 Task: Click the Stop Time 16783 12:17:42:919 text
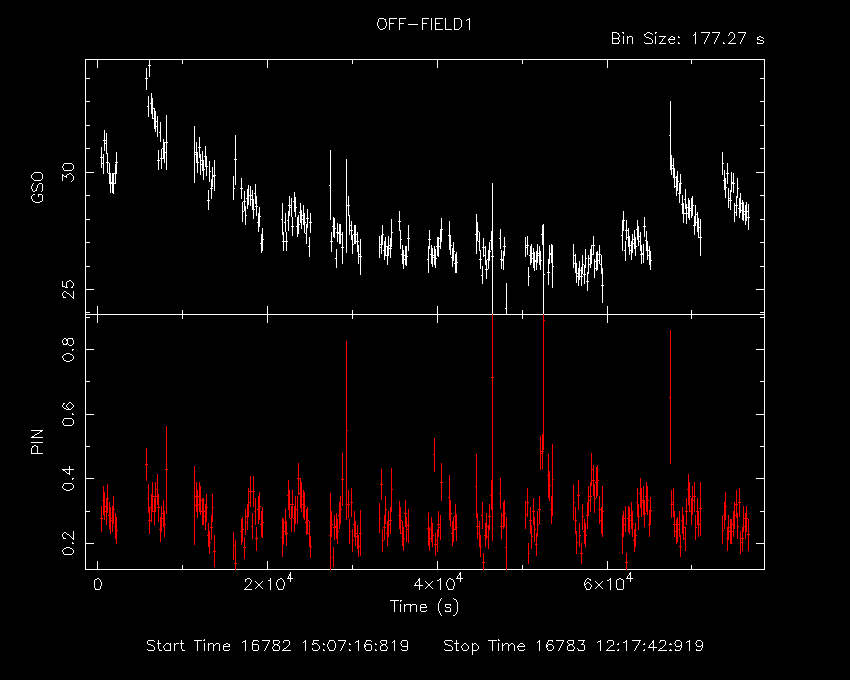tap(574, 646)
